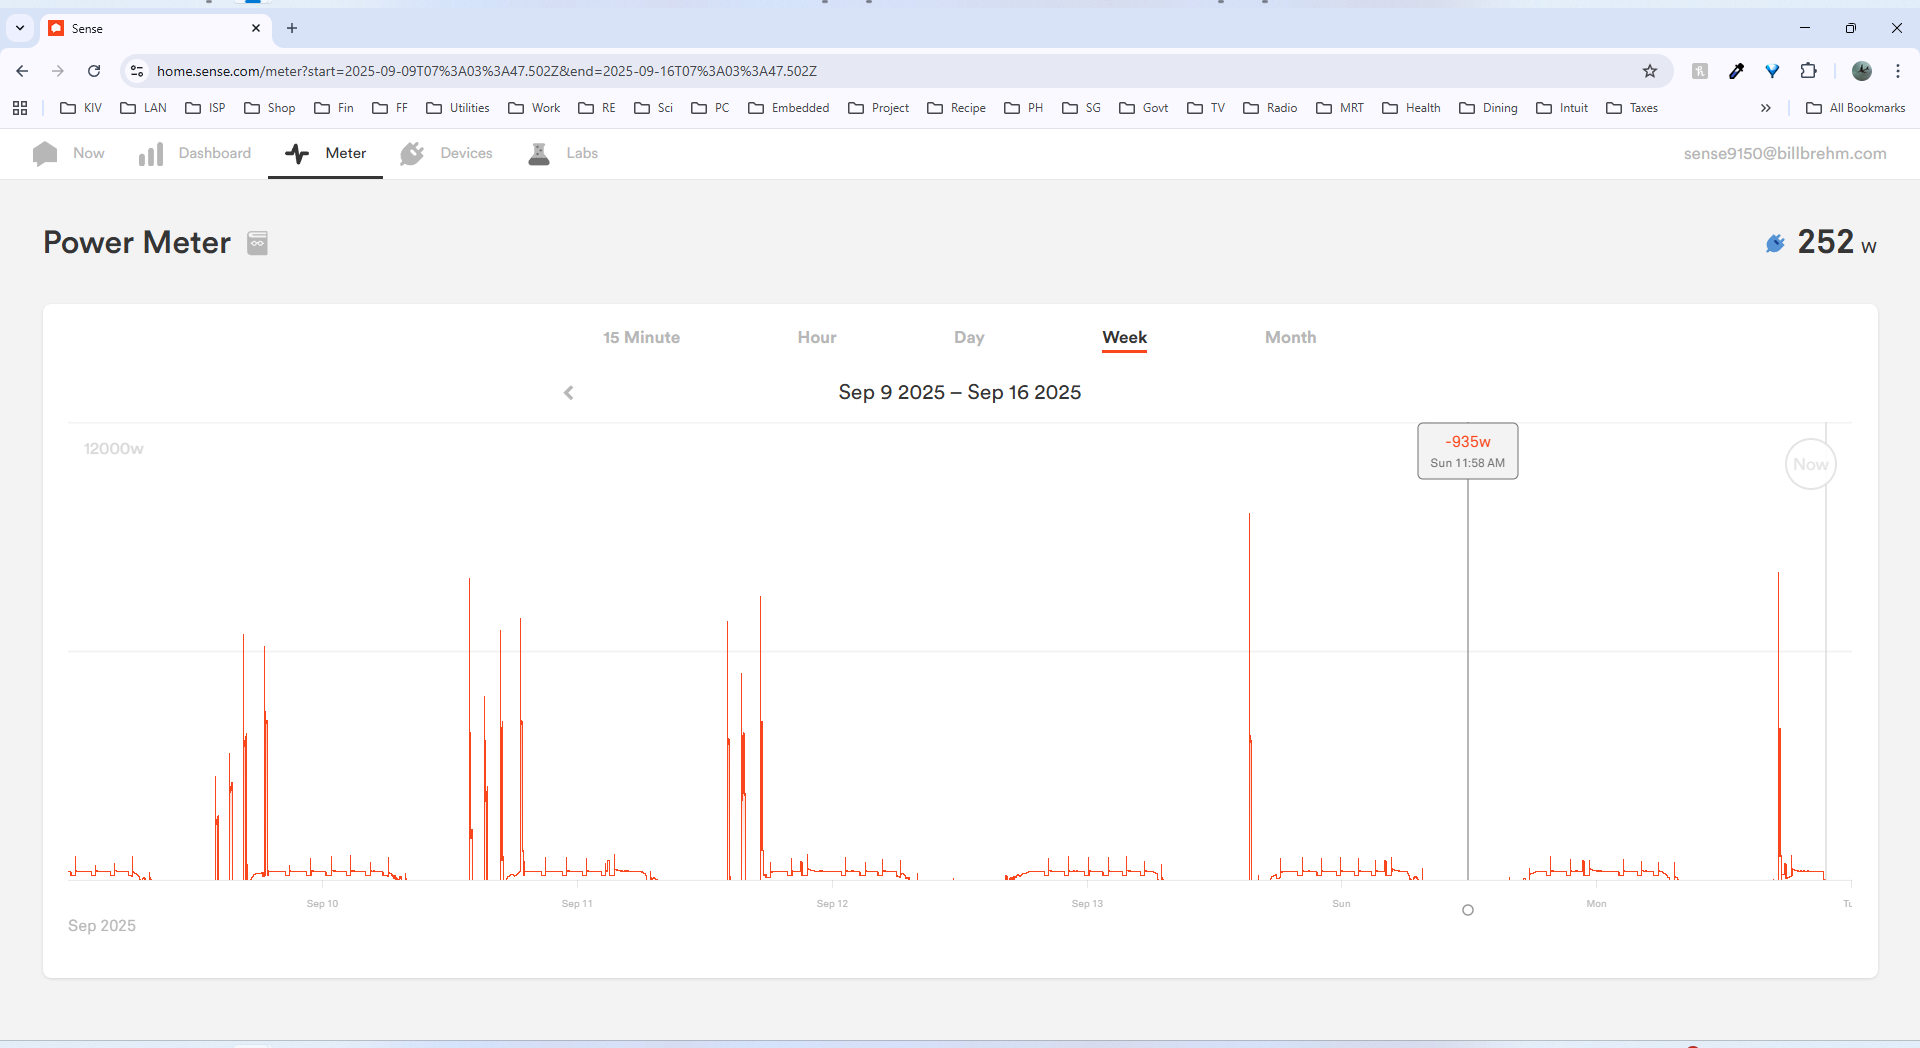Open the Radio bookmark folder
Screen dimensions: 1920x1048
[1270, 108]
